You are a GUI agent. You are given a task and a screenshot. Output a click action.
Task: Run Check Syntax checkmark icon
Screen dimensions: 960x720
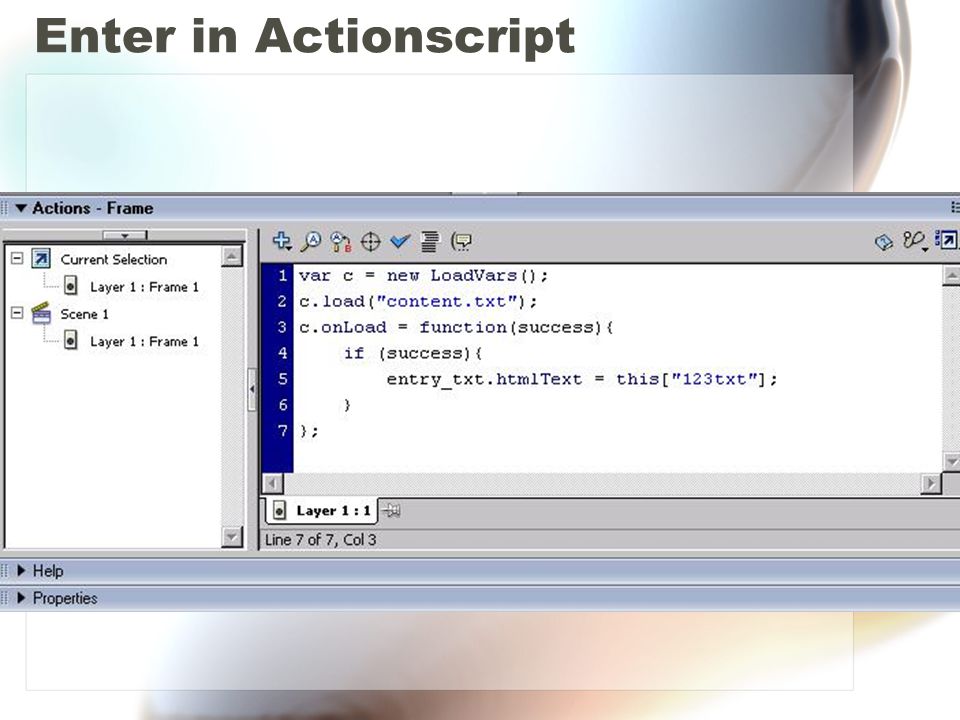tap(400, 242)
